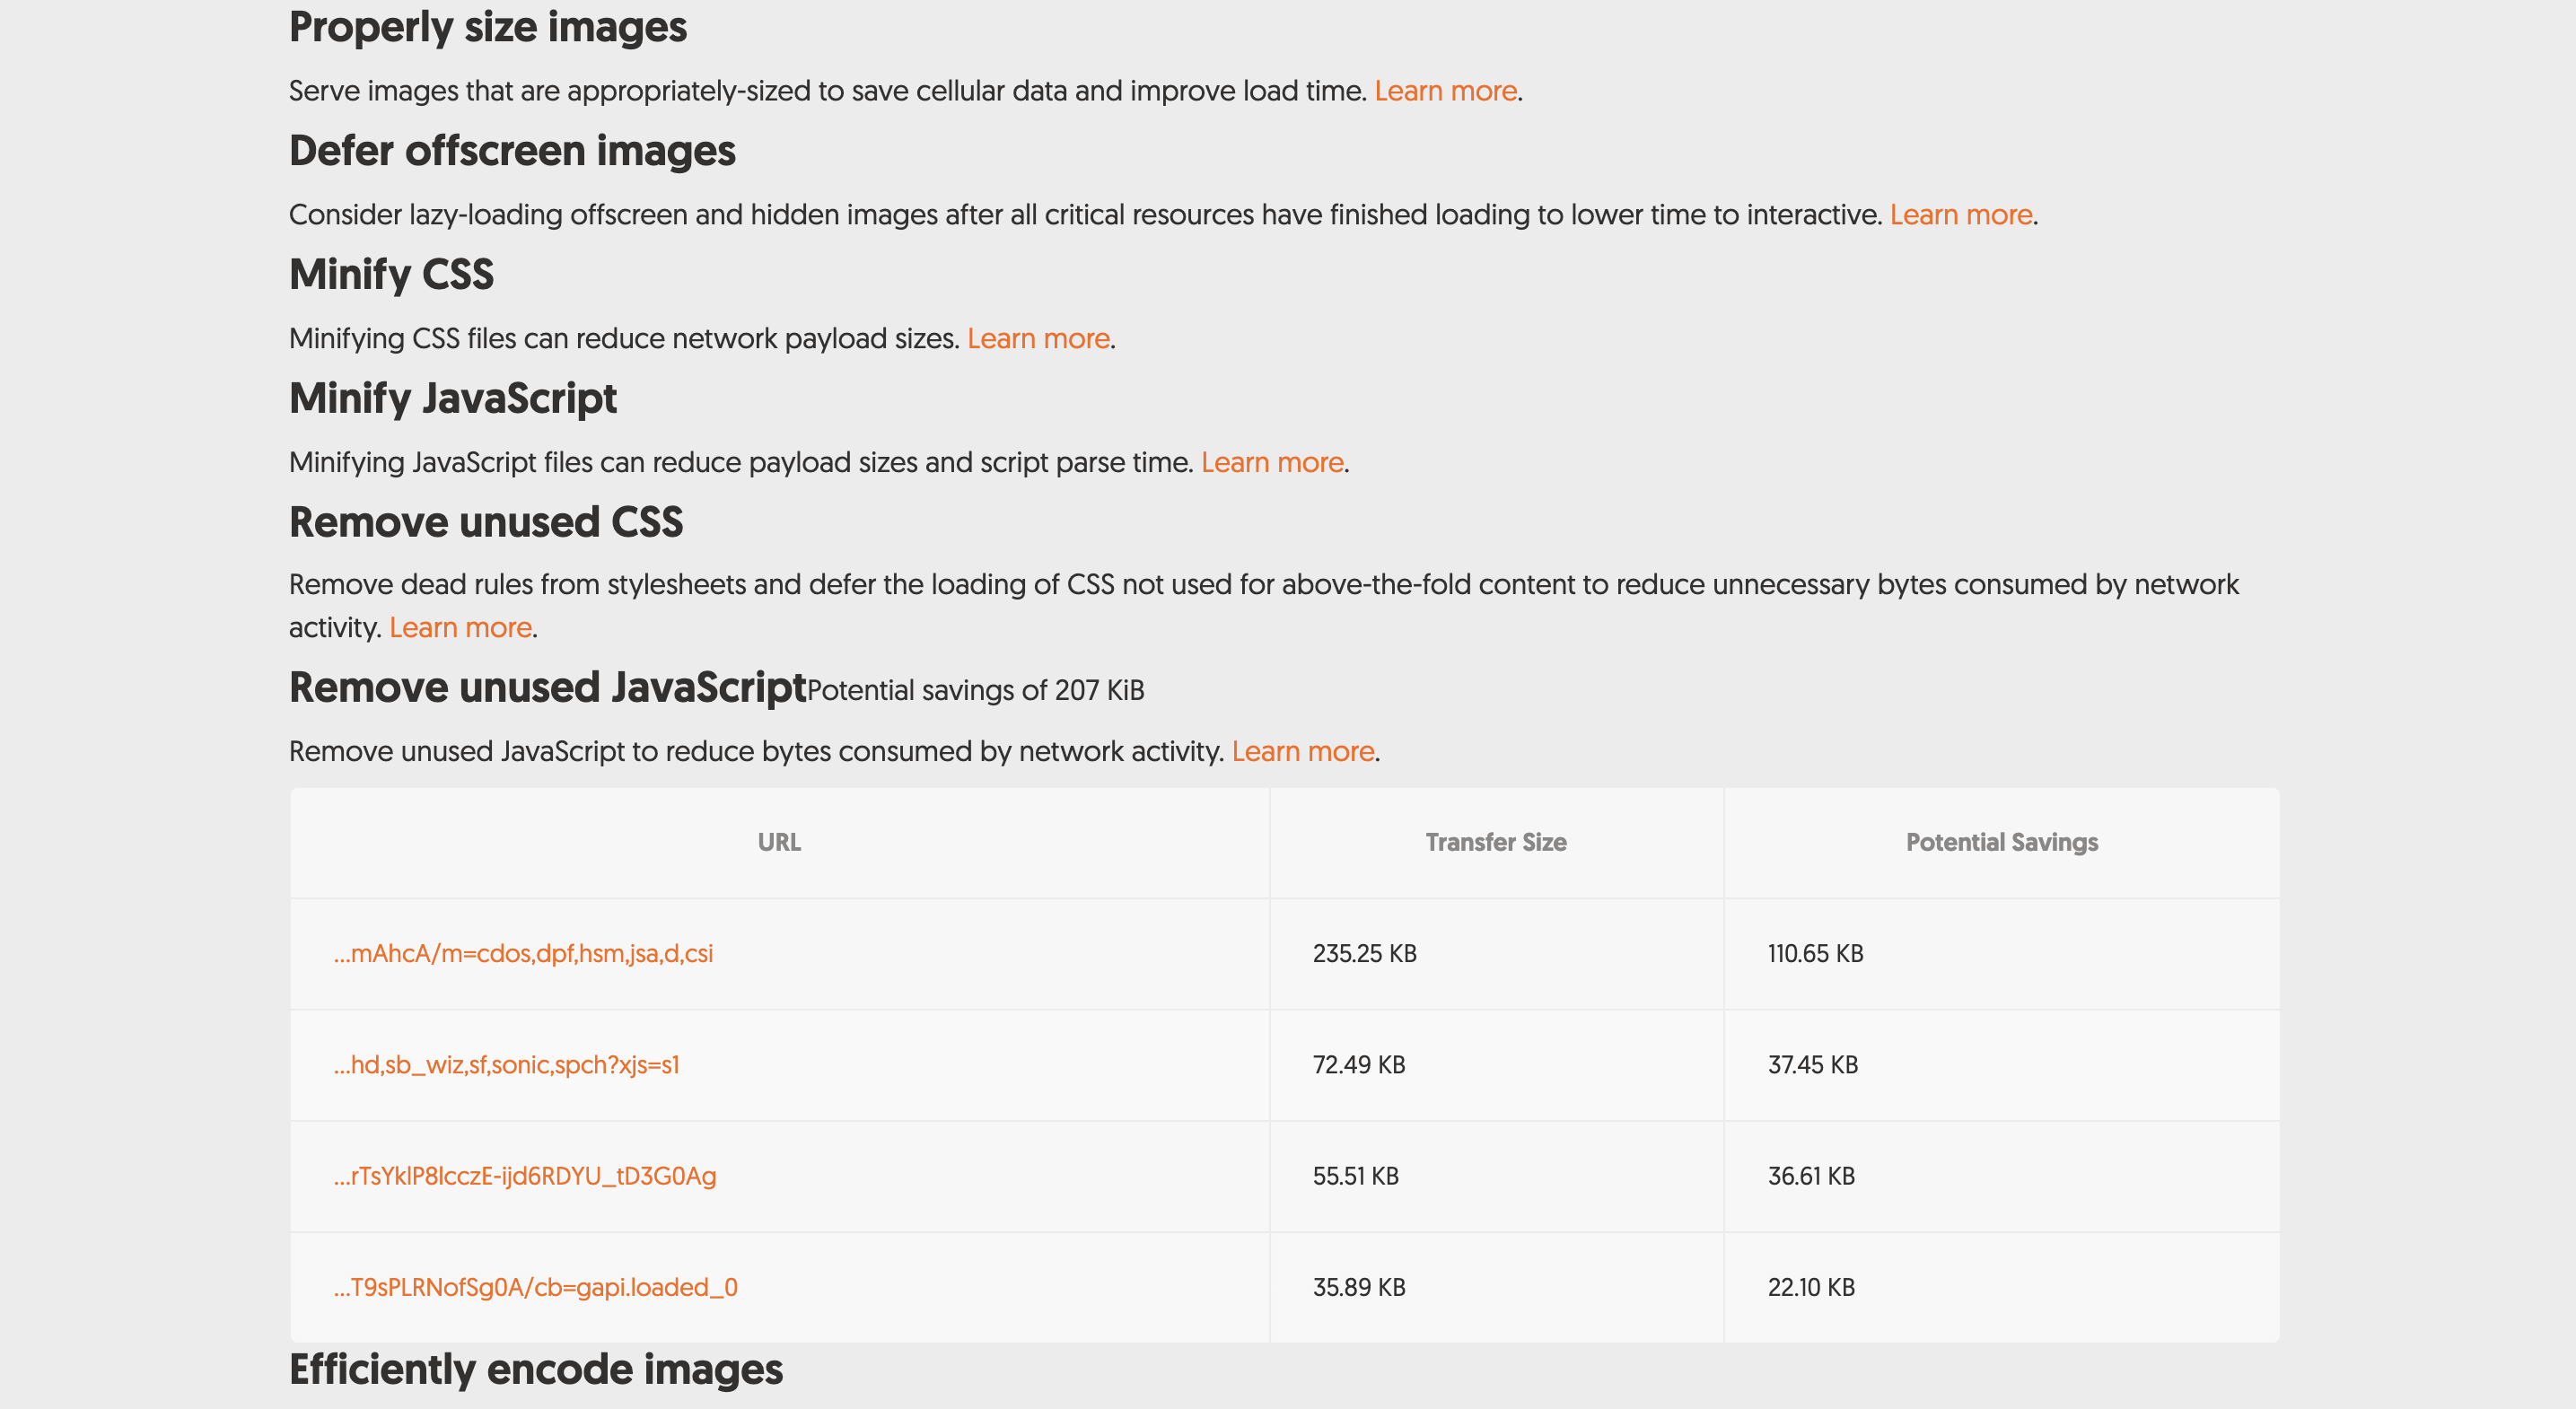
Task: Click Learn more under Properly size images
Action: point(1445,91)
